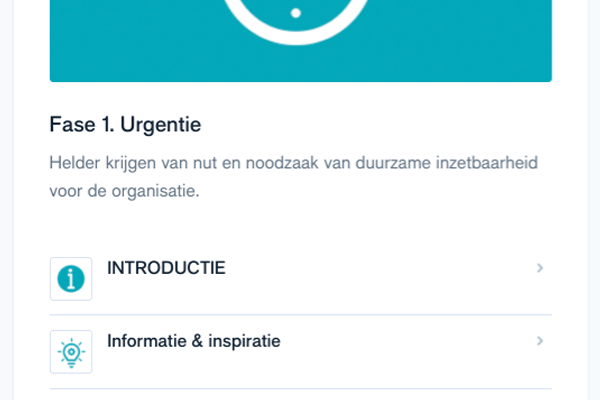Open the INTRODUCTIE section label

(x=166, y=268)
